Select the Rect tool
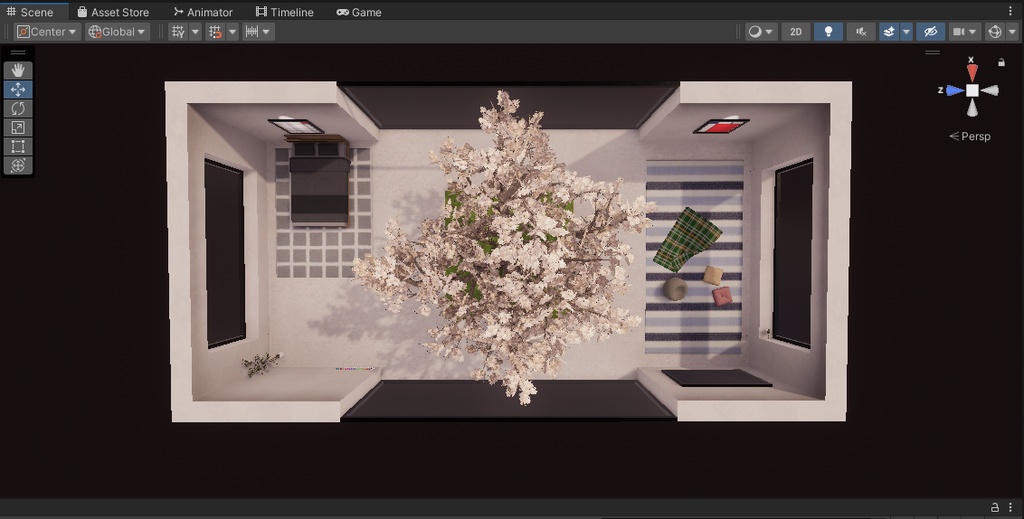Image resolution: width=1024 pixels, height=519 pixels. (x=18, y=146)
